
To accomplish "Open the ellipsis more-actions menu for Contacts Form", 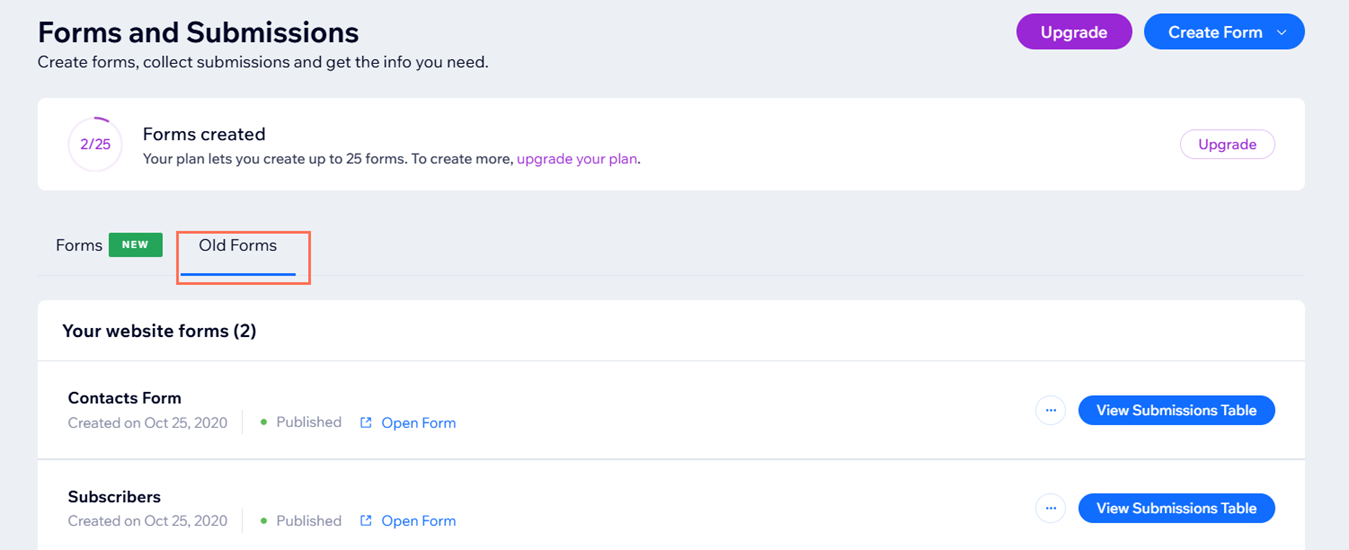I will pos(1050,410).
